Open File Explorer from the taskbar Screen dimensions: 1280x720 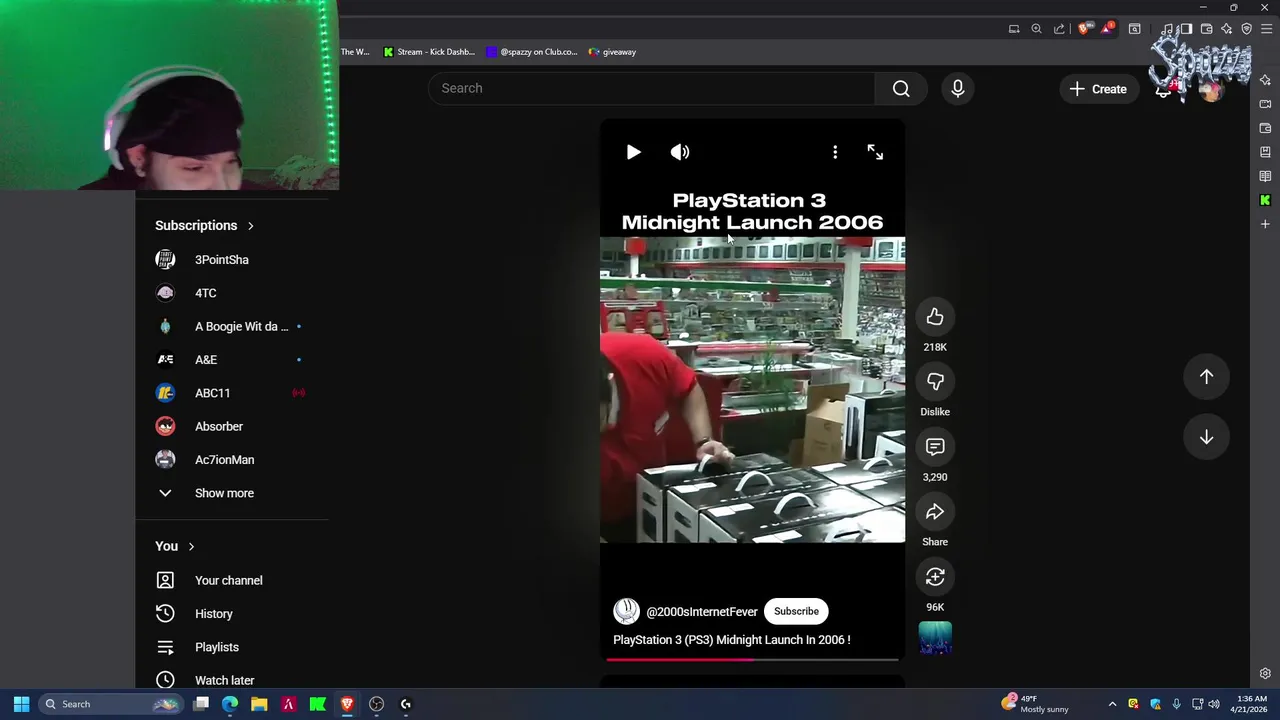(259, 704)
